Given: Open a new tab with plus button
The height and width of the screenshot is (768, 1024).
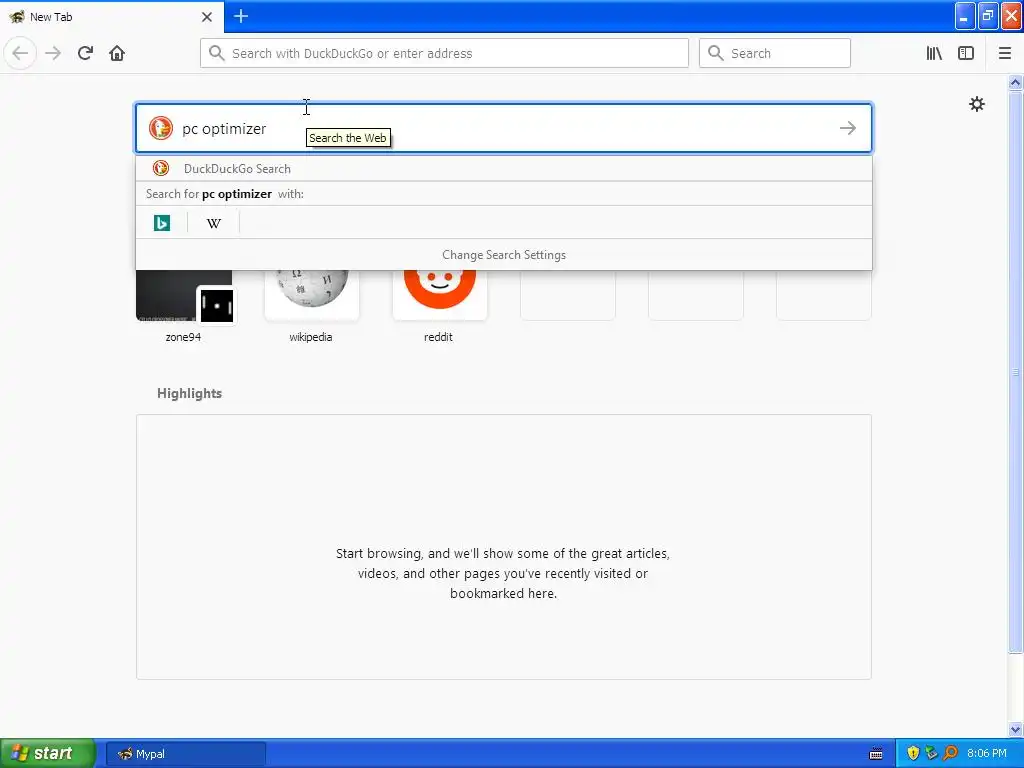Looking at the screenshot, I should pyautogui.click(x=241, y=16).
